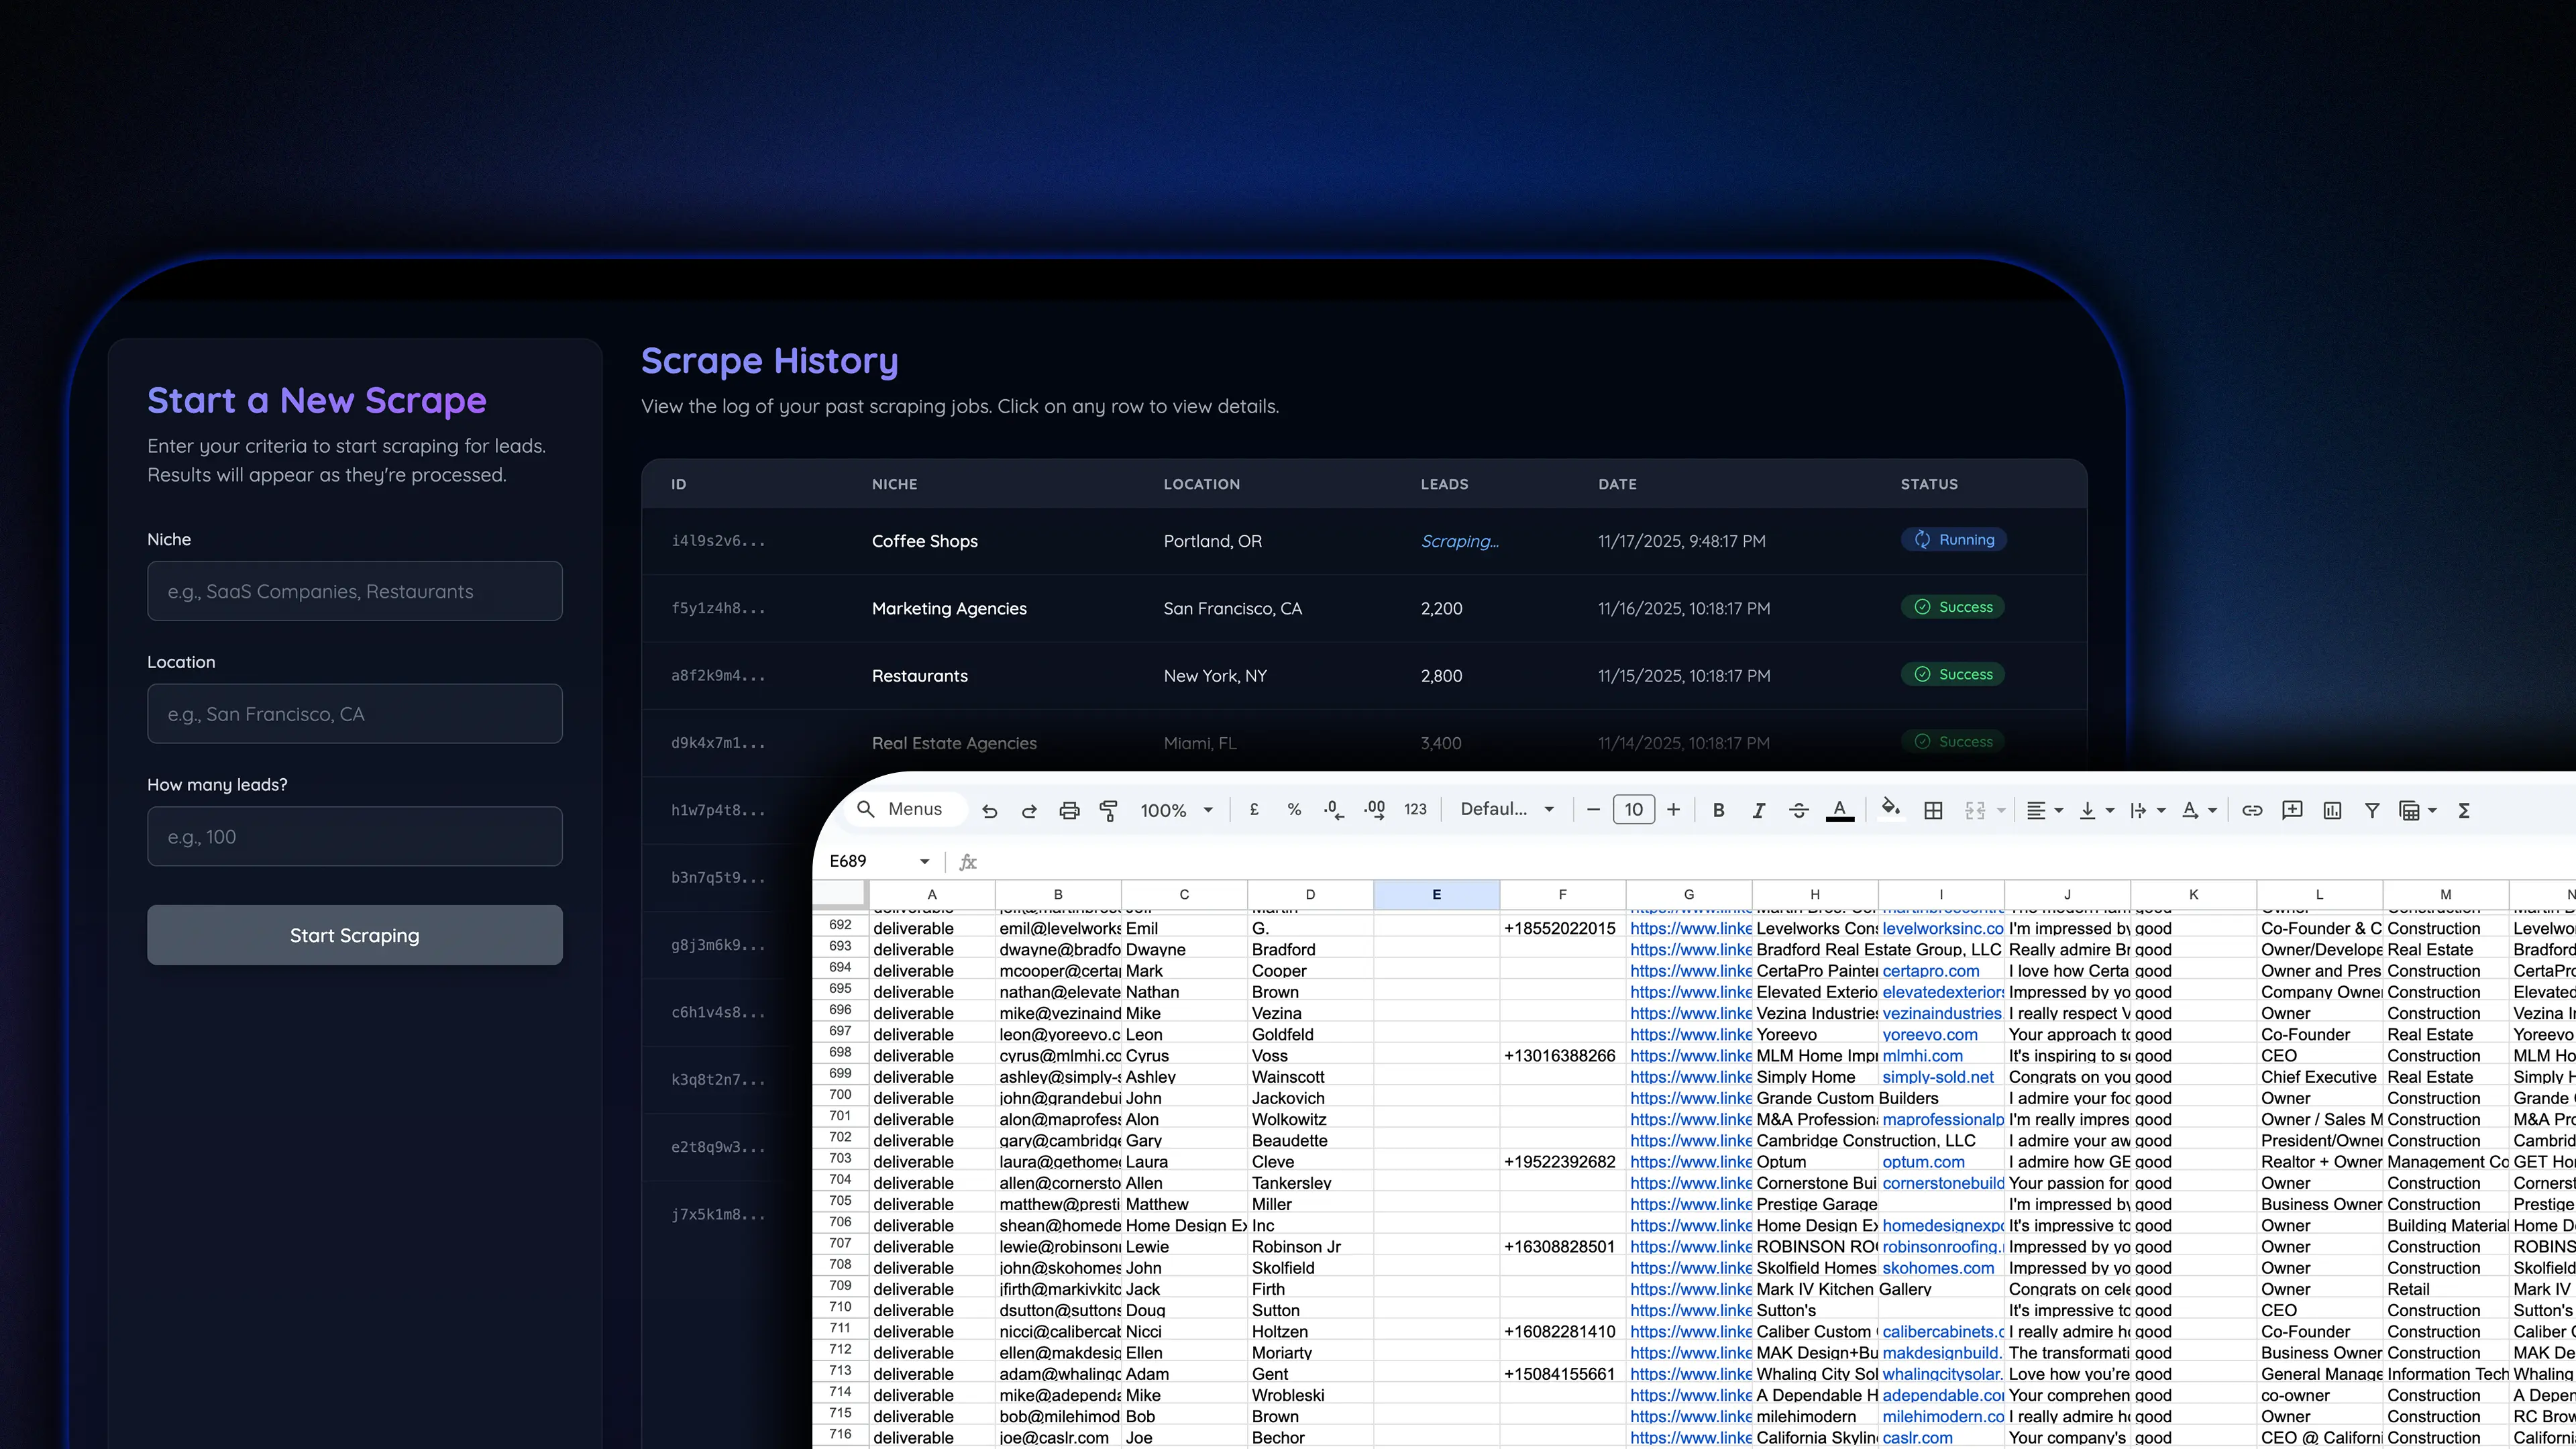2576x1449 pixels.
Task: Toggle italic text style
Action: 1758,810
